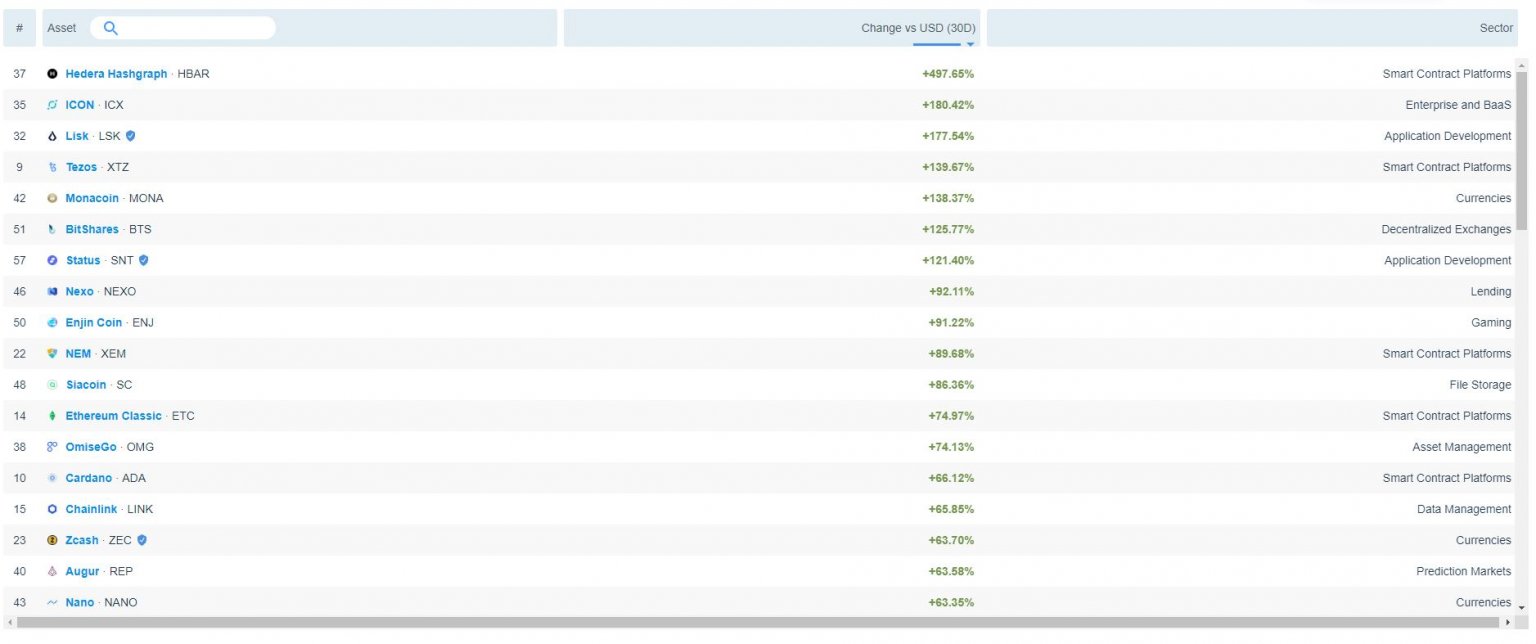Click the Gaming sector cell

[x=1491, y=322]
